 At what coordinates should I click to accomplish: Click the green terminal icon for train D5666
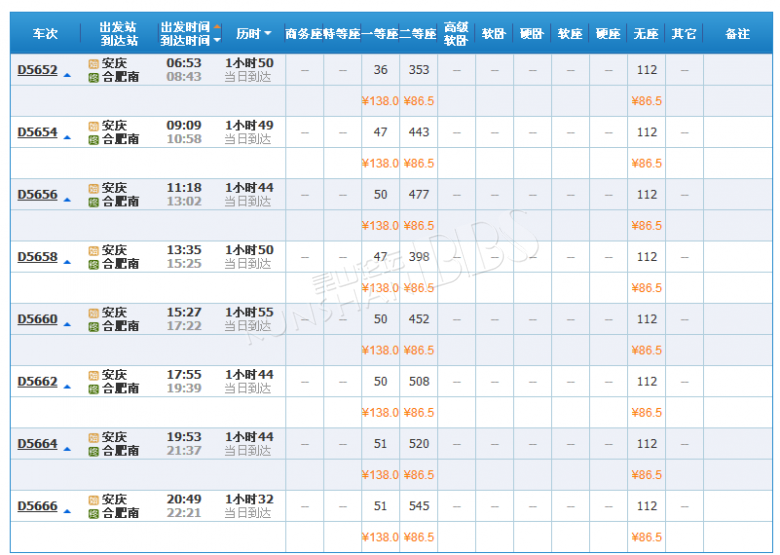(x=94, y=513)
